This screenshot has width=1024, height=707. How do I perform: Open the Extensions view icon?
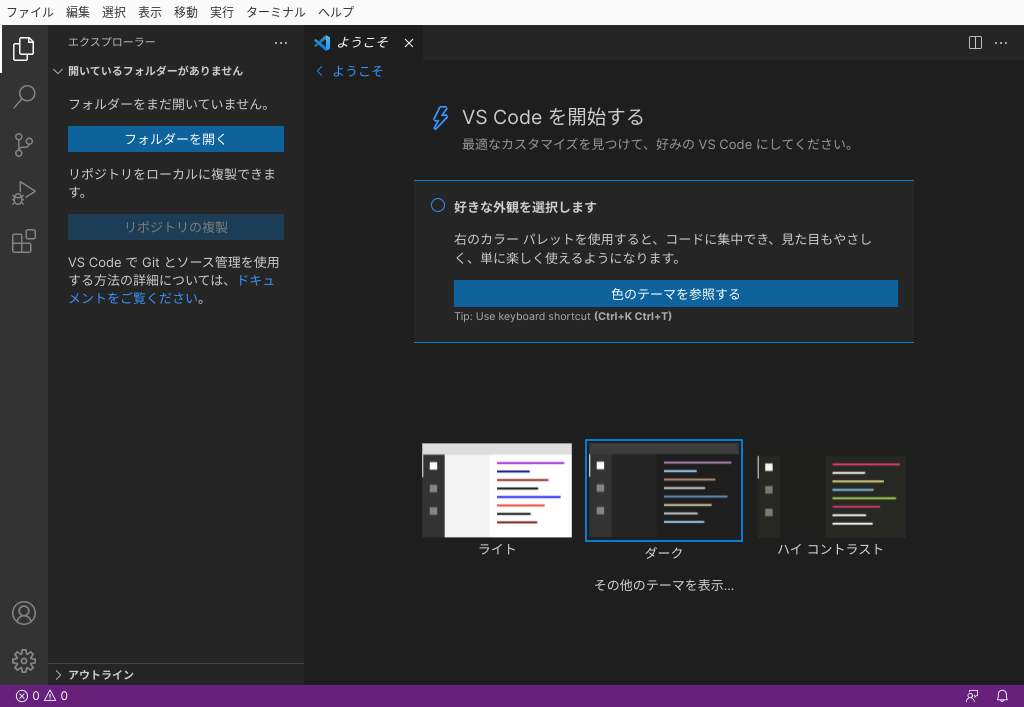(24, 241)
